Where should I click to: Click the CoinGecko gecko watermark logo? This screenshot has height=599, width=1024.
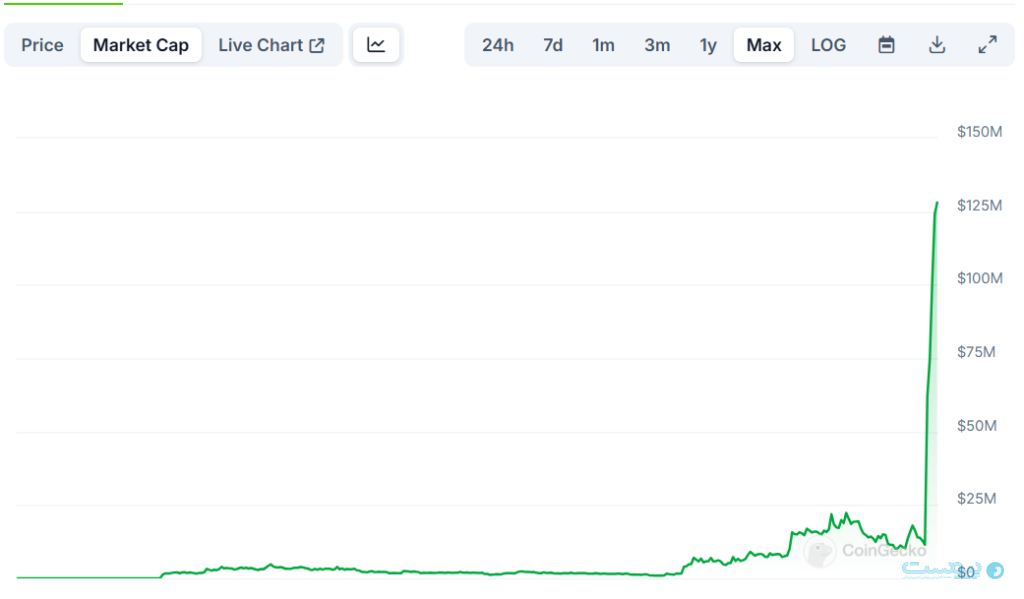pos(820,550)
